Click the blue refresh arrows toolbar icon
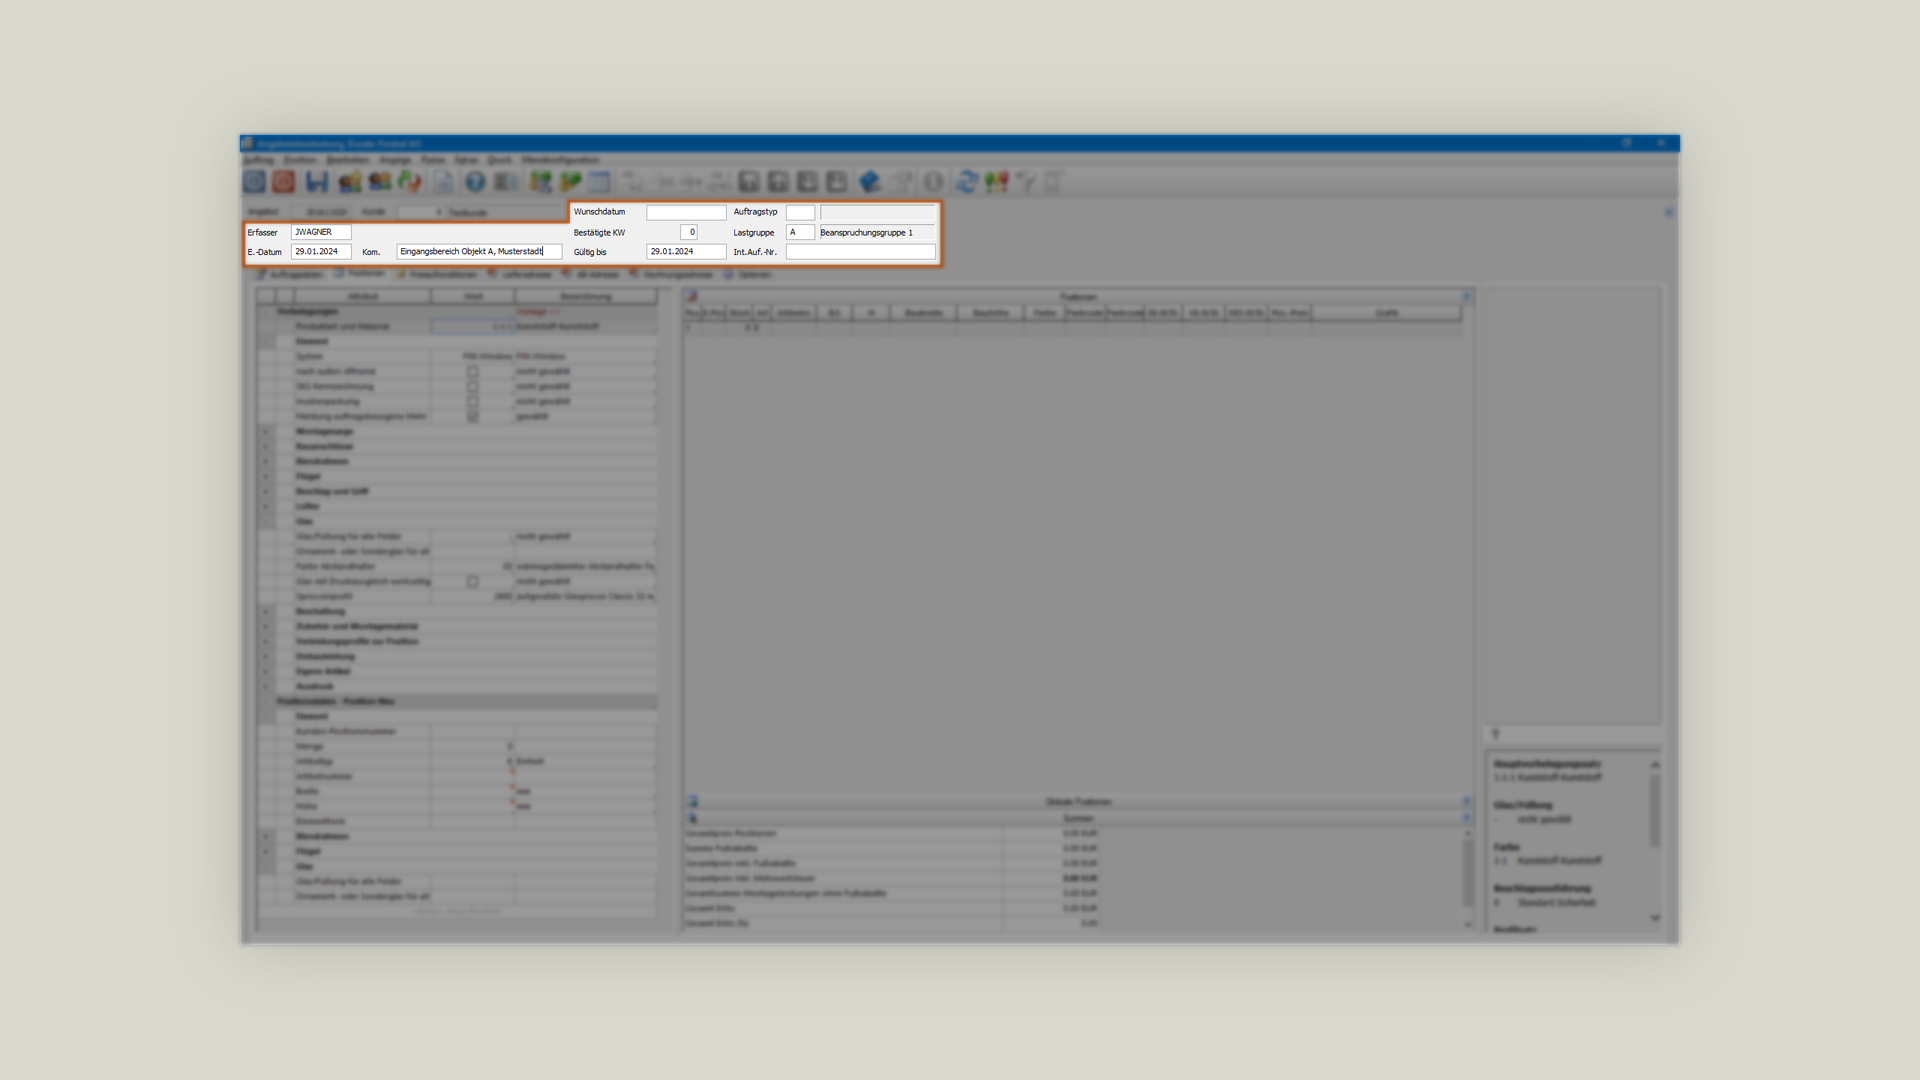The height and width of the screenshot is (1080, 1920). (x=966, y=181)
